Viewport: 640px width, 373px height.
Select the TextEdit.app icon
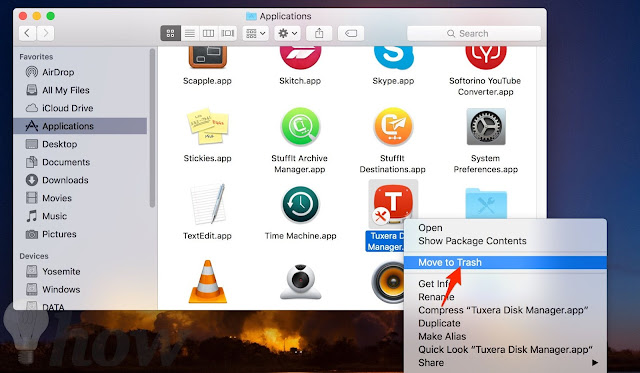(207, 204)
